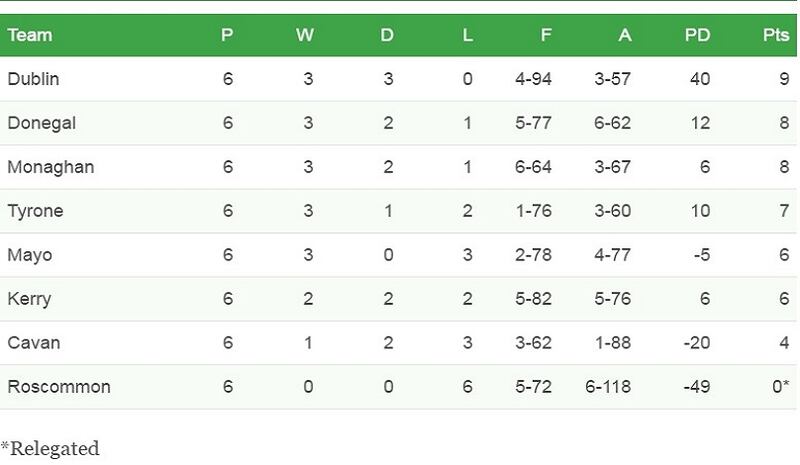Click the Team column header
800x465 pixels.
click(x=29, y=35)
